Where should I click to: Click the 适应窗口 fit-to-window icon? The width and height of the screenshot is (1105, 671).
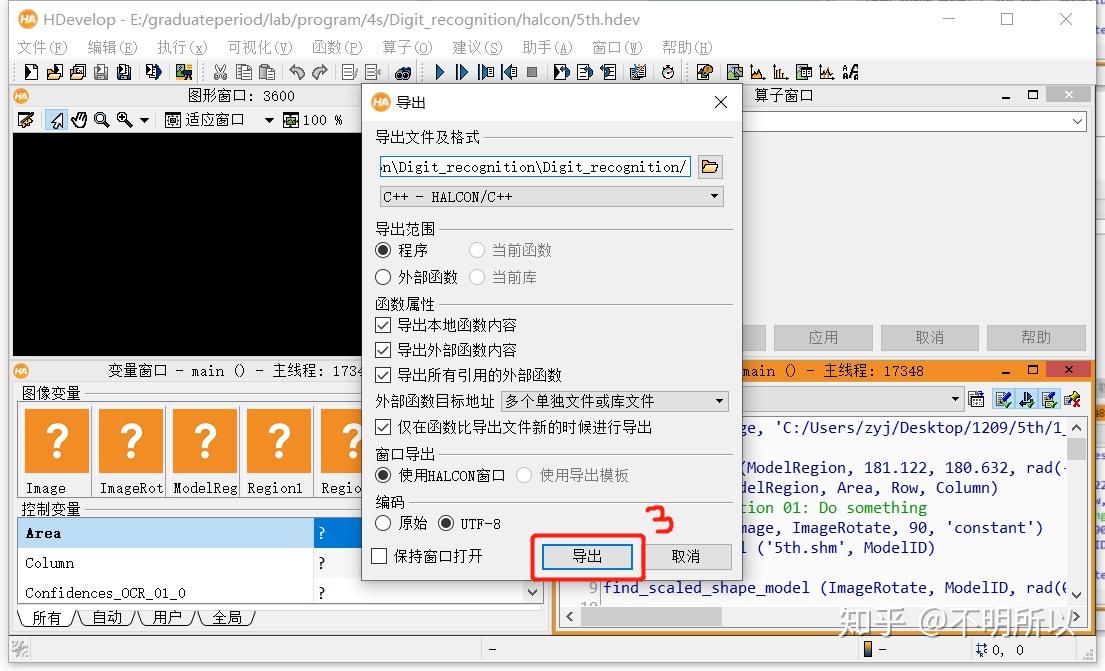(x=172, y=116)
